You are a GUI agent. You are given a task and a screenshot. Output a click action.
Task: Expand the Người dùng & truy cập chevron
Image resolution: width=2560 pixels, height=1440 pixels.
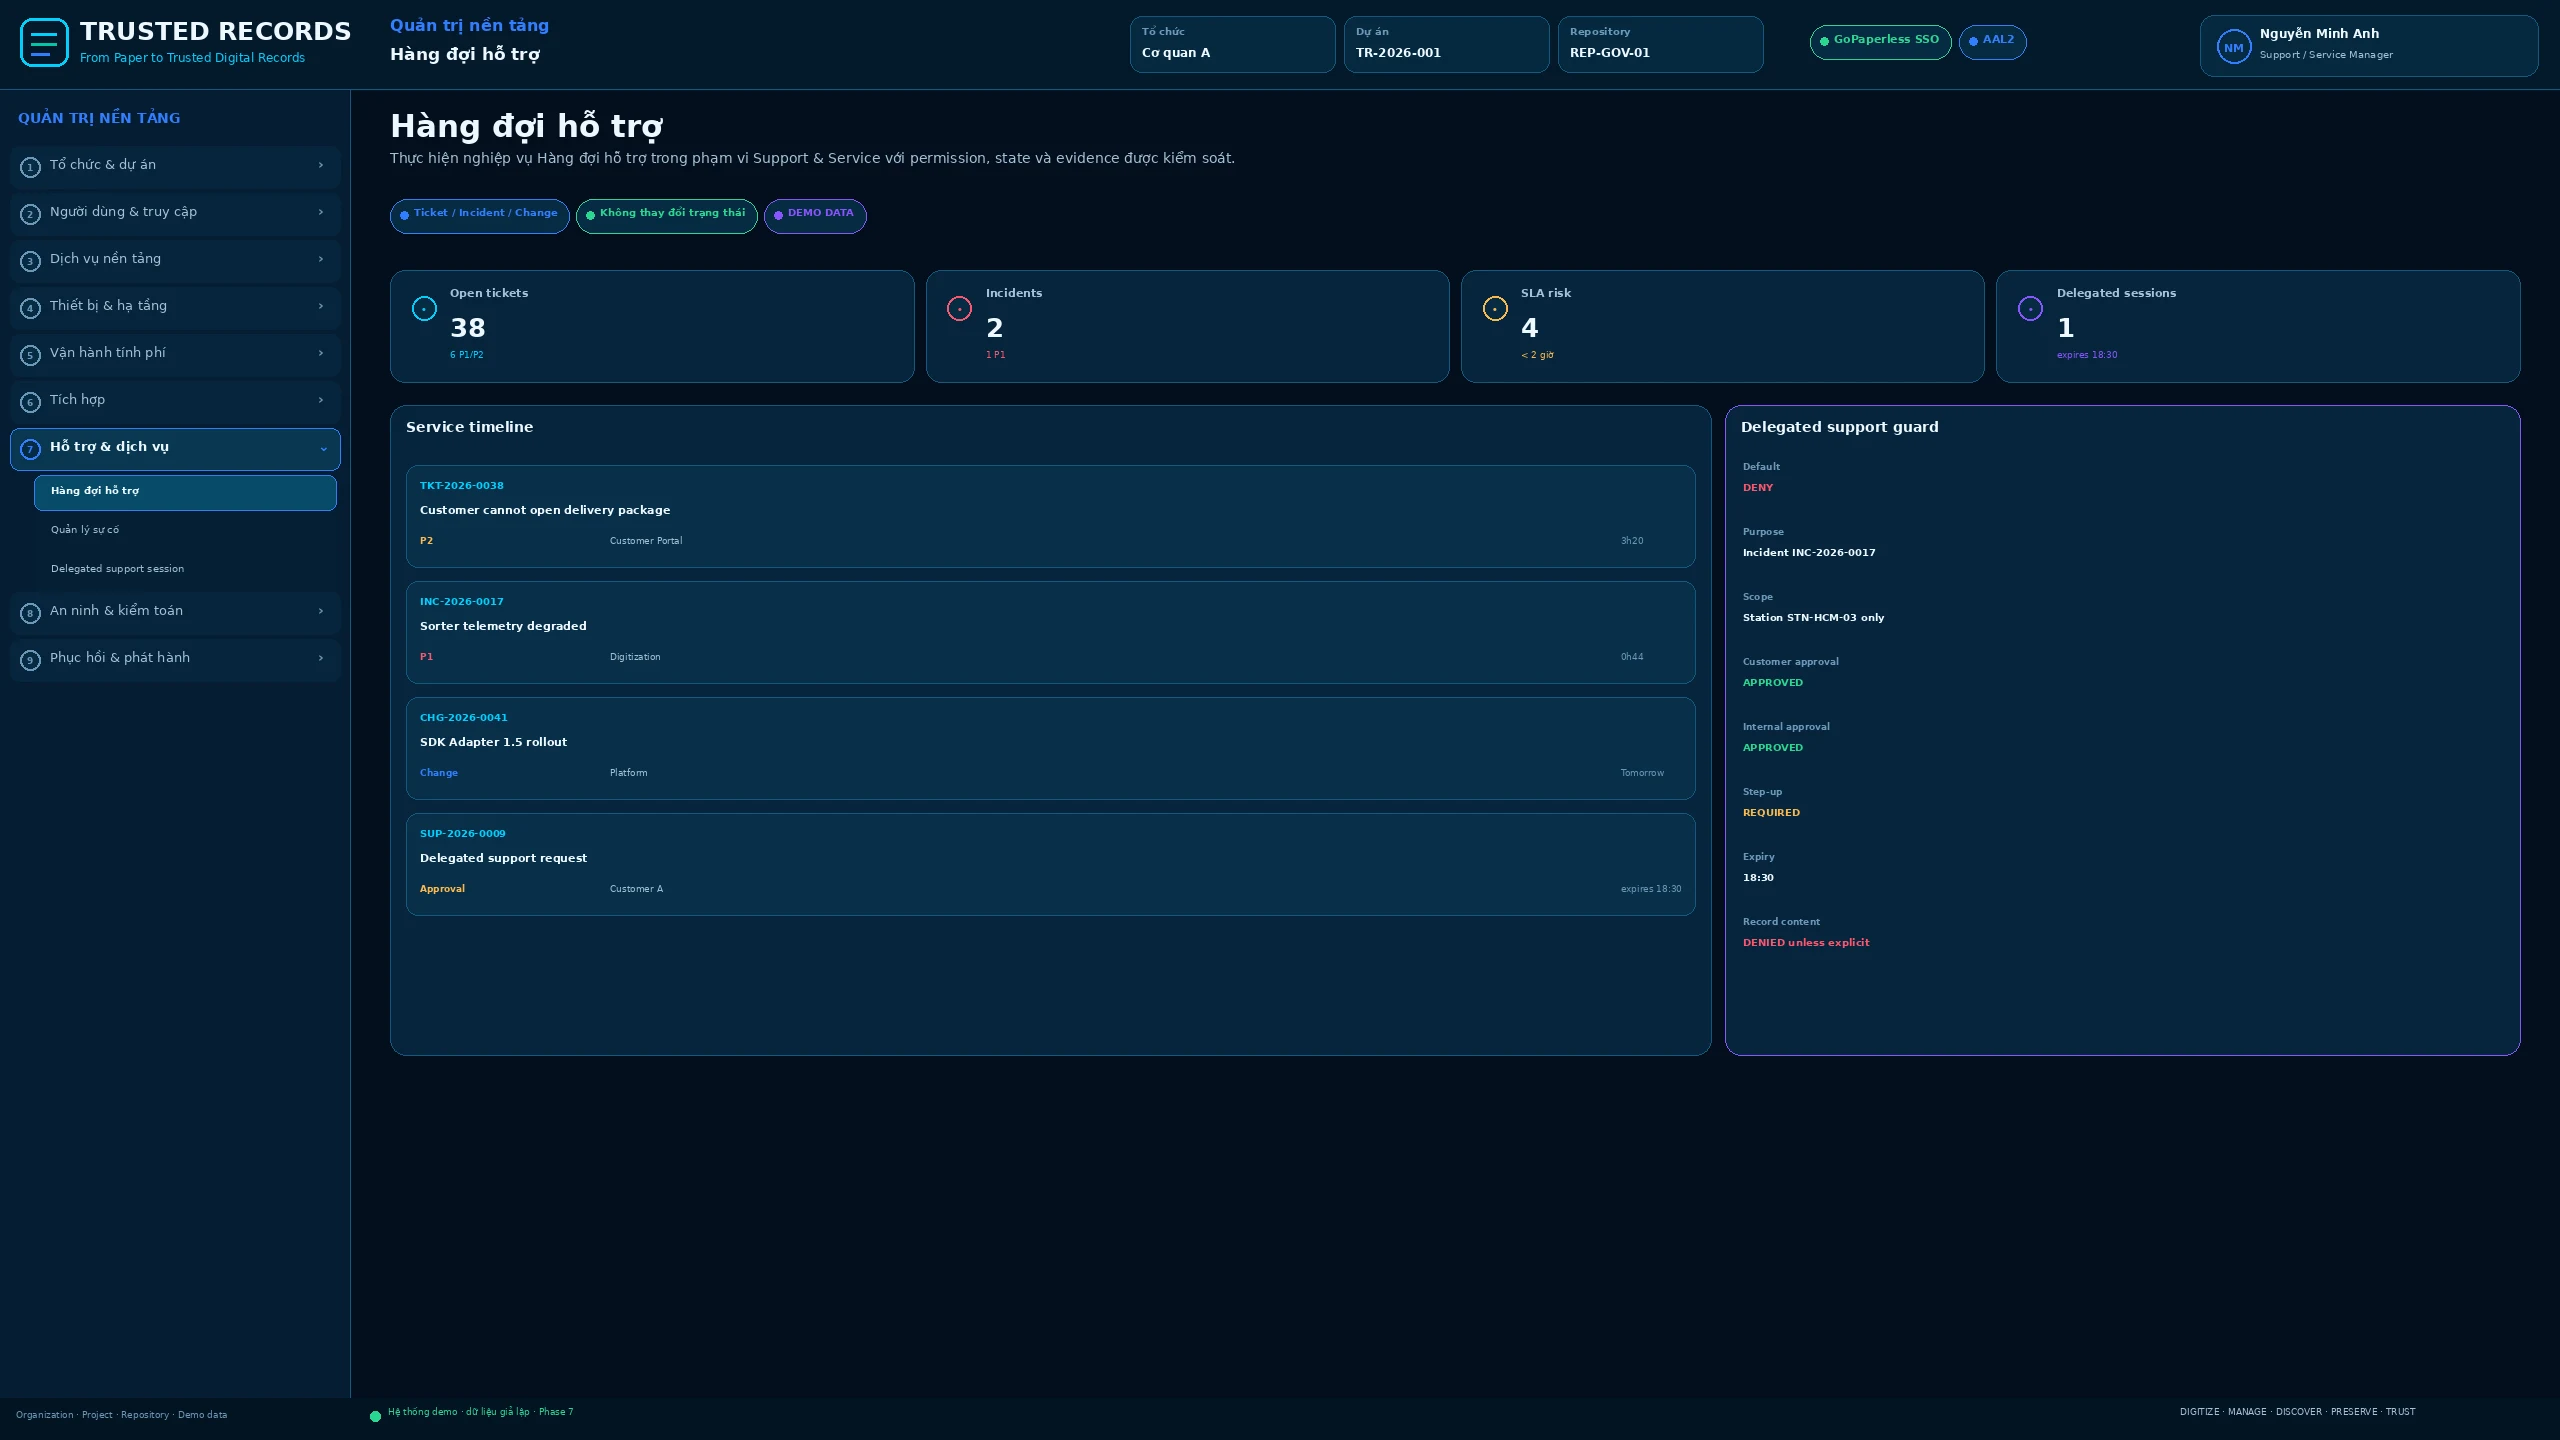321,212
